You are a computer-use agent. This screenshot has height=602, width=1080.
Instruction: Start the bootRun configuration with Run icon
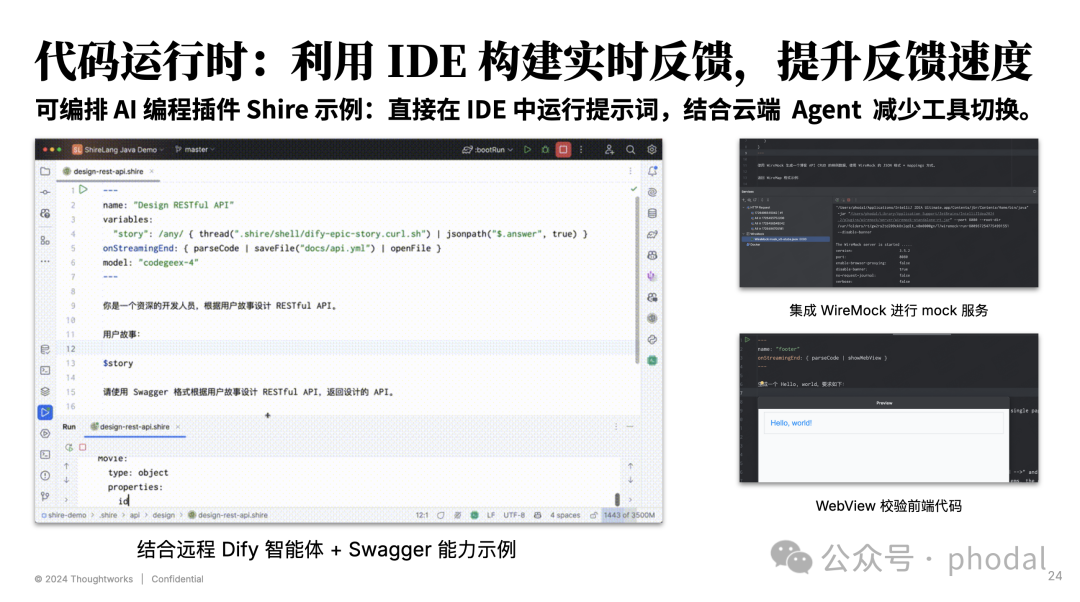528,149
